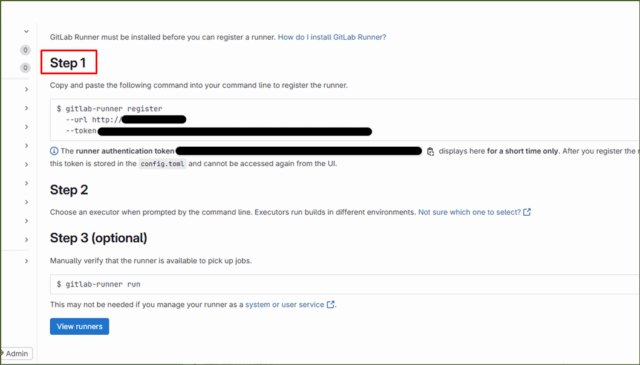This screenshot has height=365, width=640.
Task: Click the This may not be needed sentence
Action: click(147, 305)
